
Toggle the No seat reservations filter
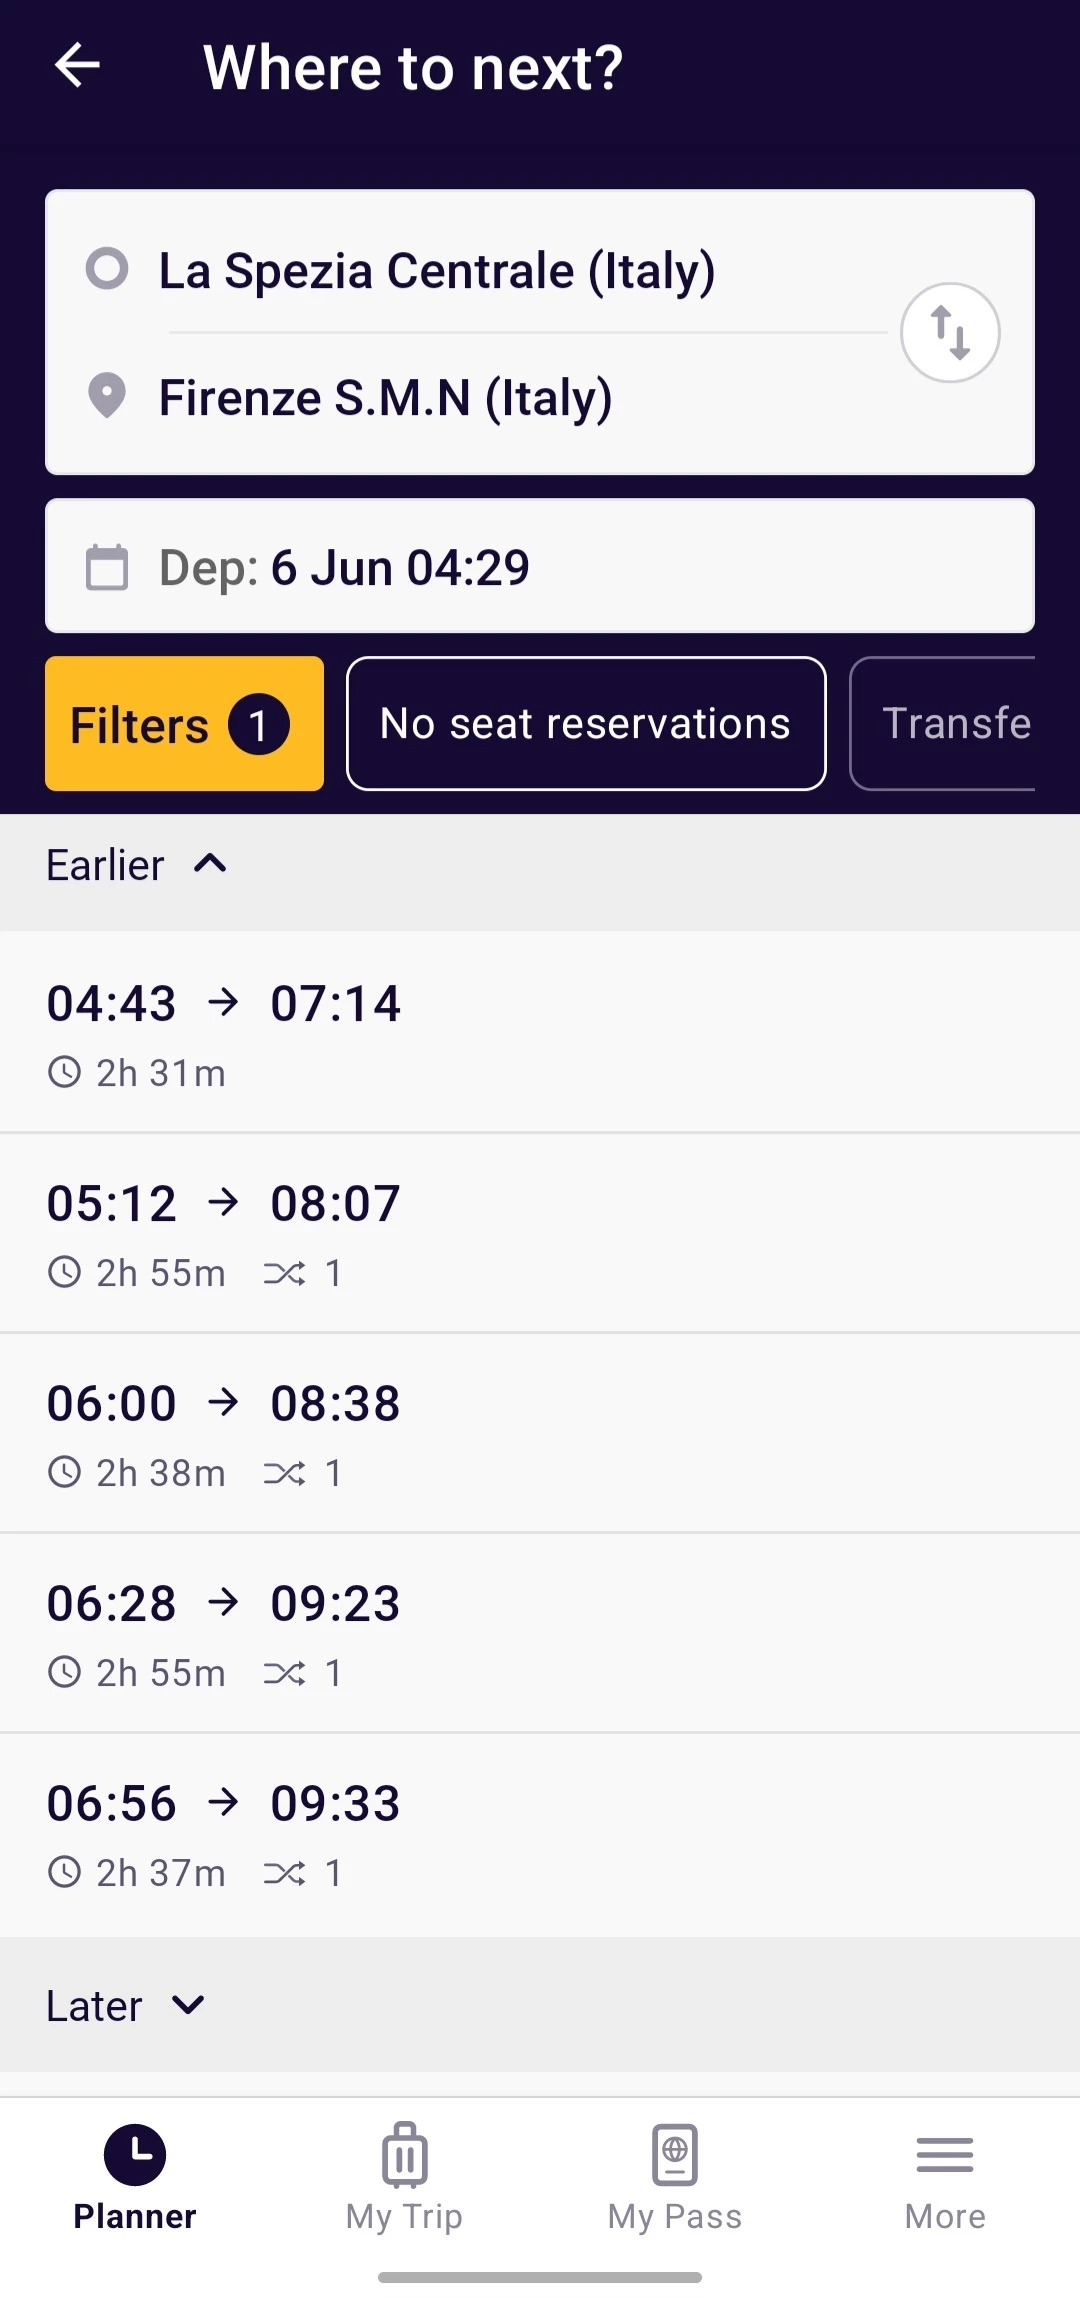[586, 724]
